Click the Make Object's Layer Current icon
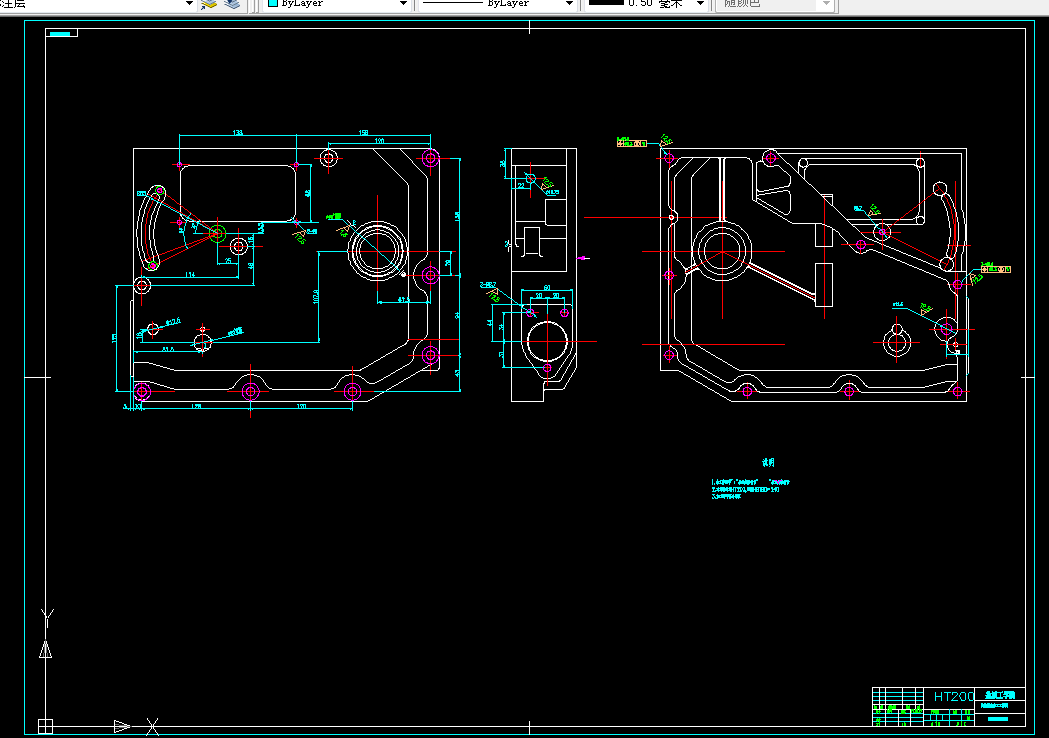This screenshot has width=1049, height=738. (209, 4)
